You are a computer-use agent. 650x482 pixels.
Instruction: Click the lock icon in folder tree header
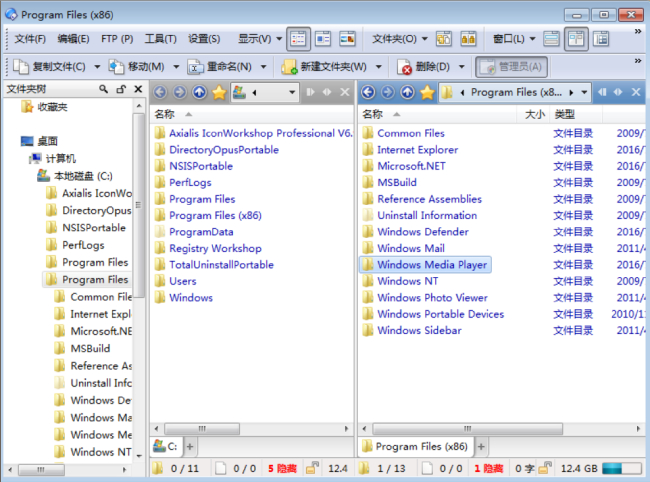coord(120,89)
